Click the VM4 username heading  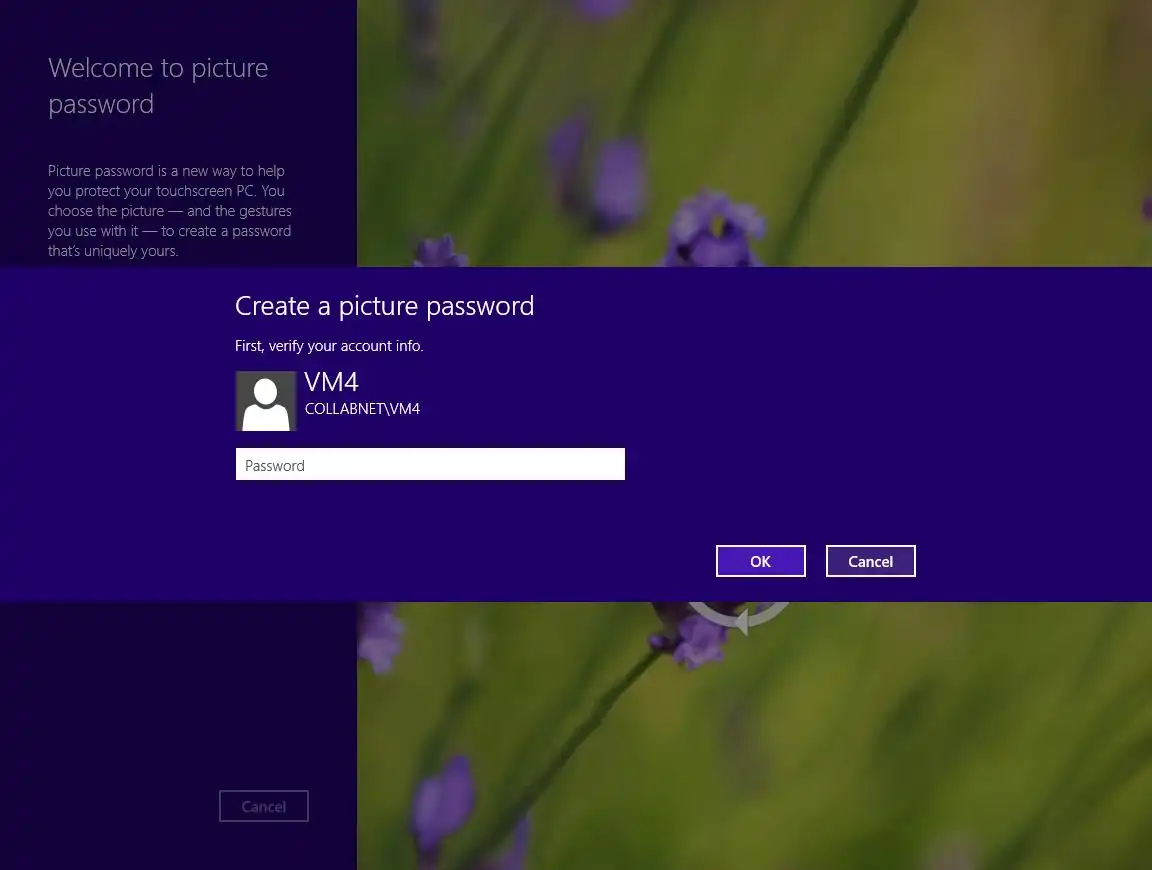[x=331, y=382]
